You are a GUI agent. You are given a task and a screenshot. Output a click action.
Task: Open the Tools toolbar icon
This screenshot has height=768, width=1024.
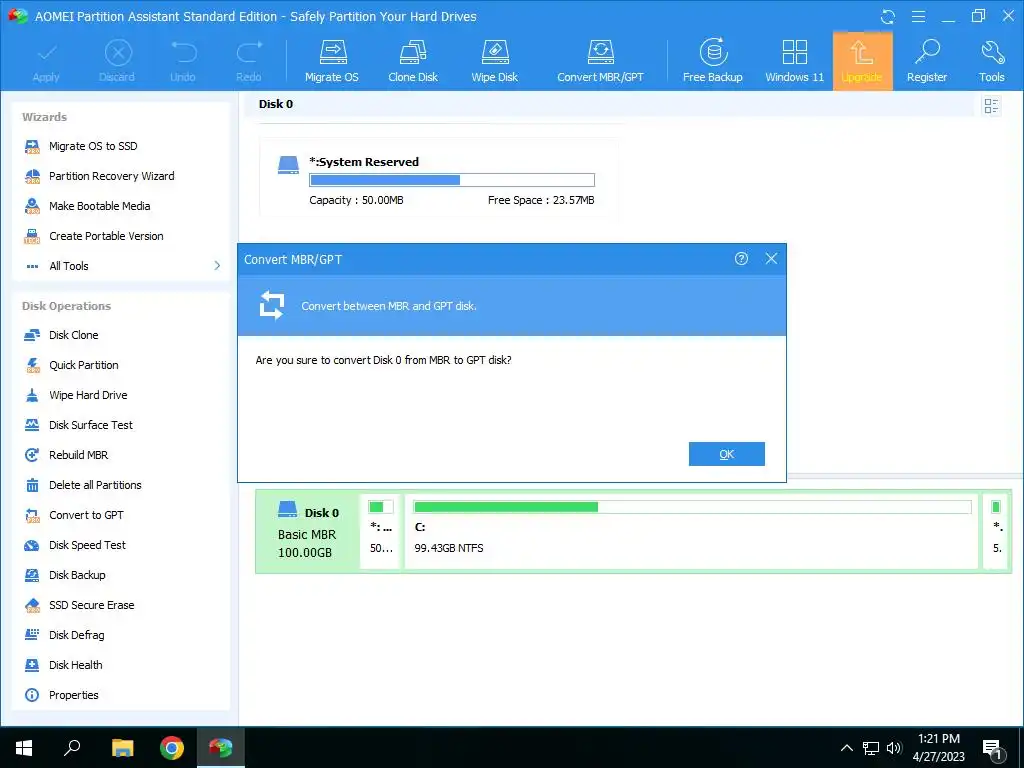991,61
